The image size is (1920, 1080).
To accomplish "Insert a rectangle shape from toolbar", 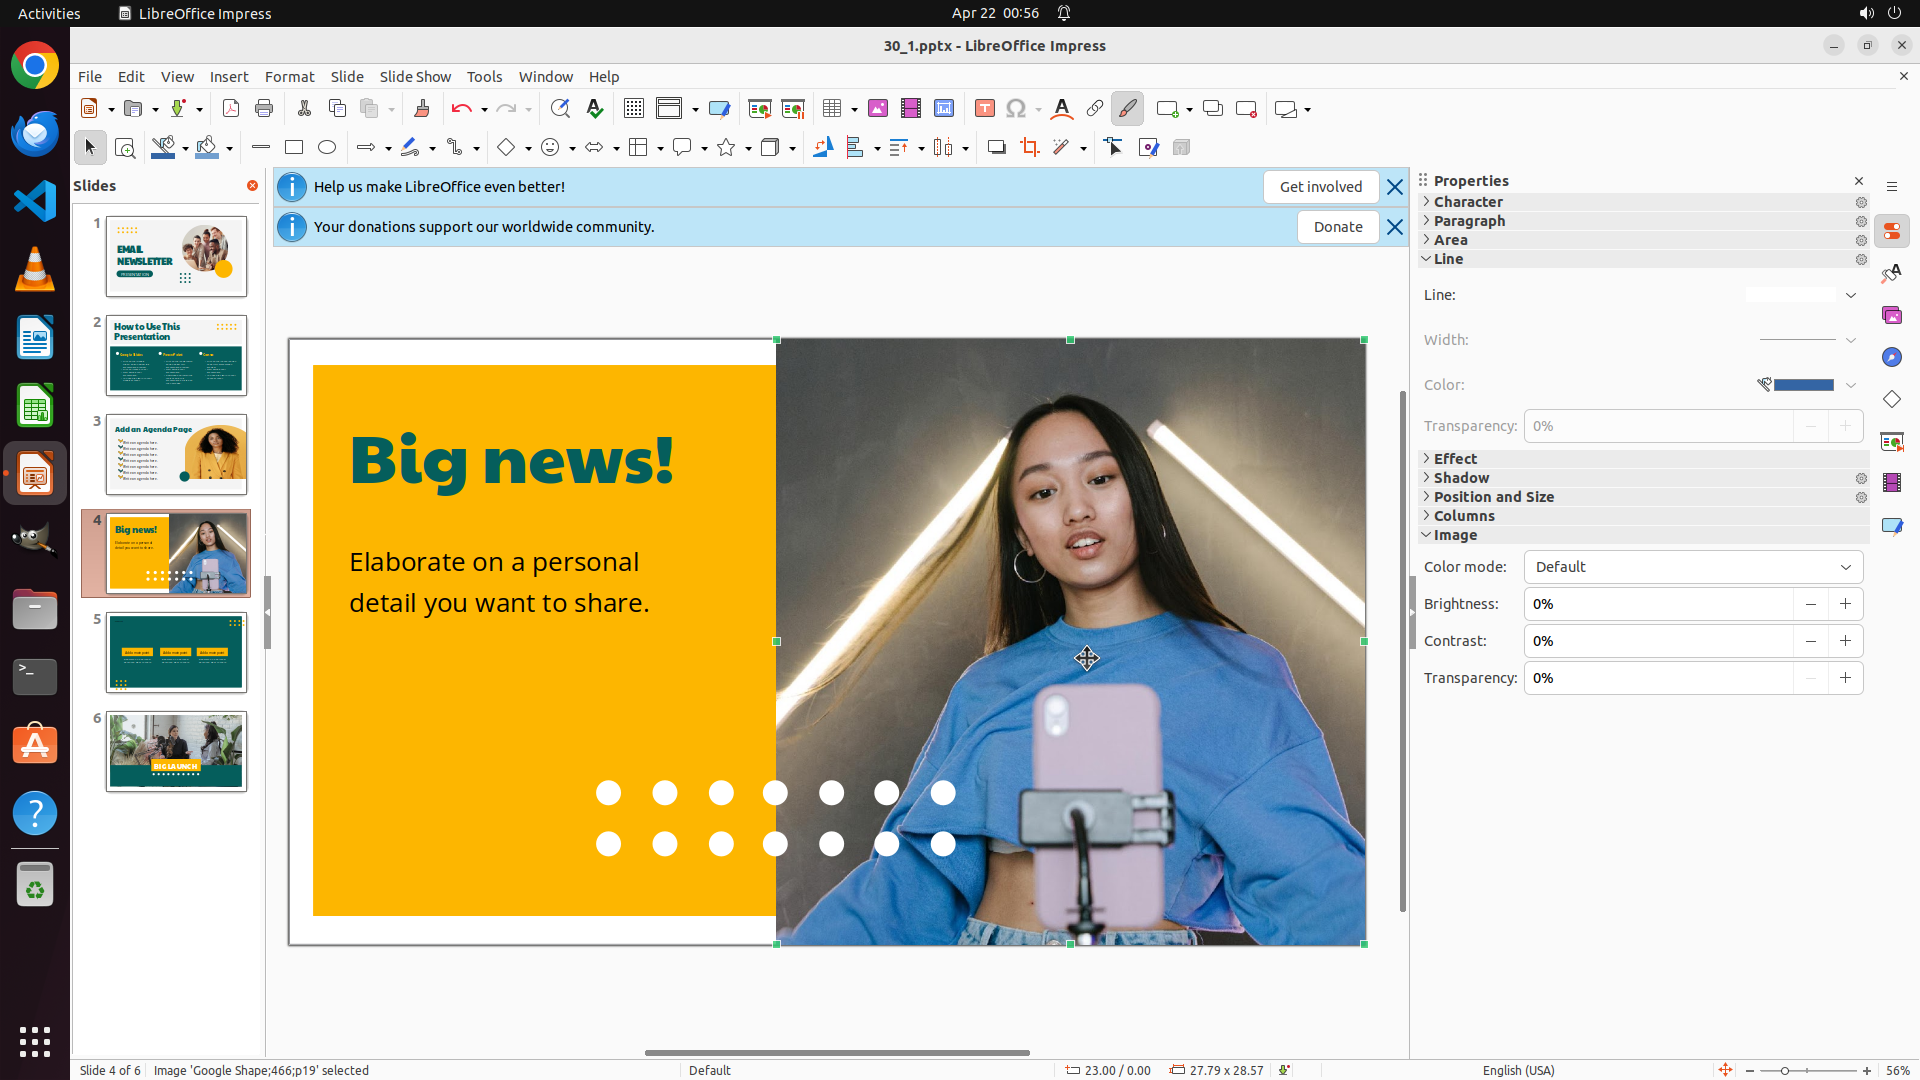I will [x=294, y=148].
